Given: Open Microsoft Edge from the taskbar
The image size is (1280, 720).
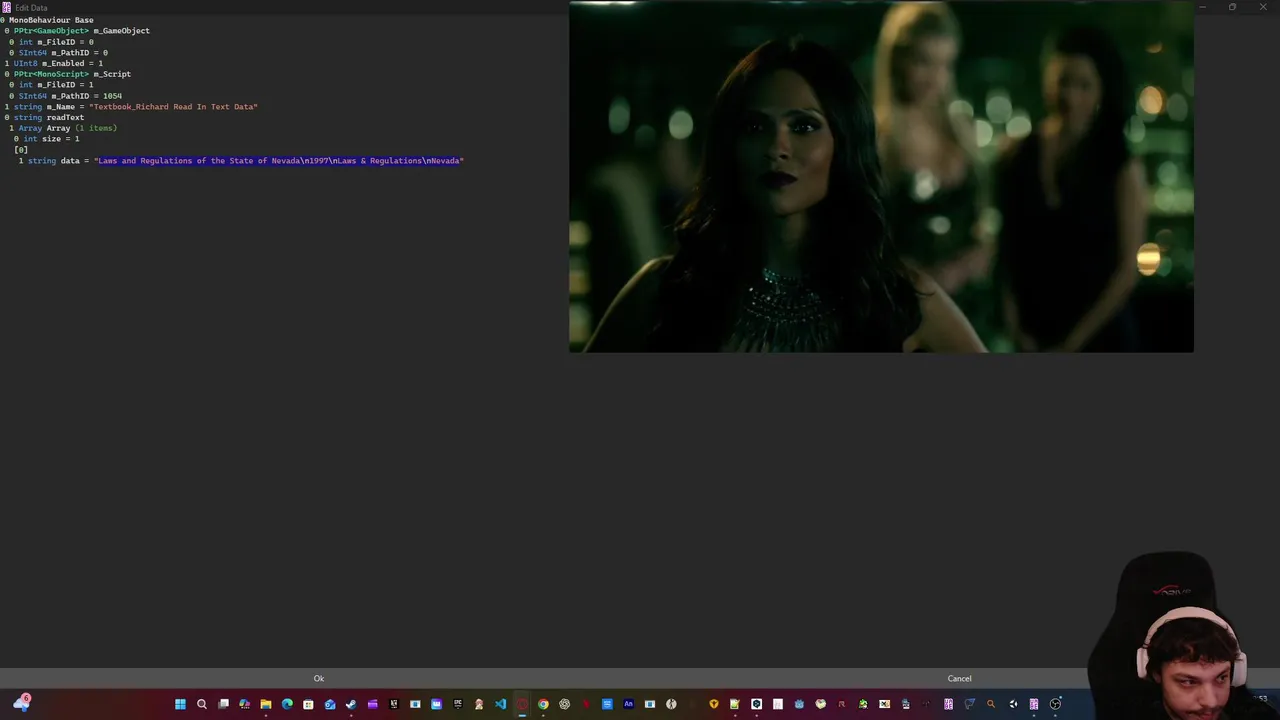Looking at the screenshot, I should click(287, 704).
